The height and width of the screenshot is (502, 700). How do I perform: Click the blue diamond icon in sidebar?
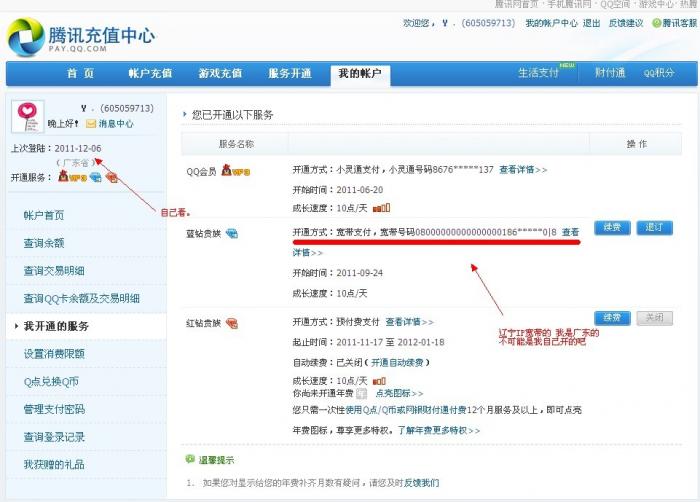coord(96,177)
